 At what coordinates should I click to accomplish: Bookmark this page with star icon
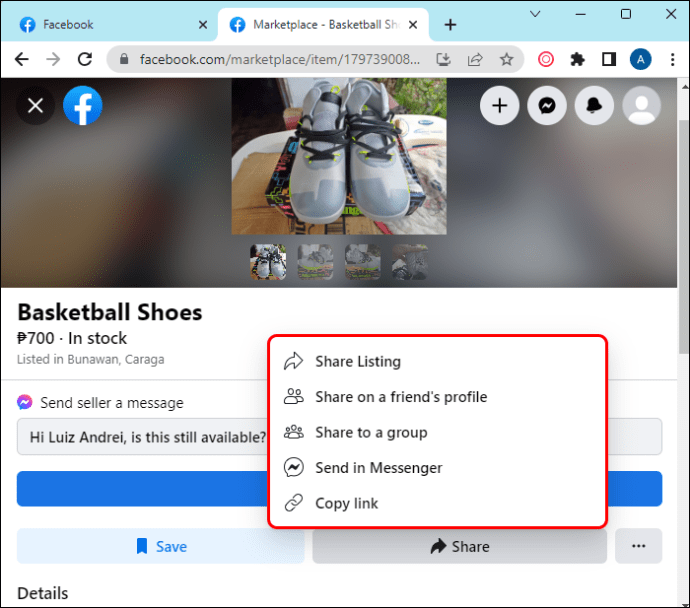[x=507, y=59]
